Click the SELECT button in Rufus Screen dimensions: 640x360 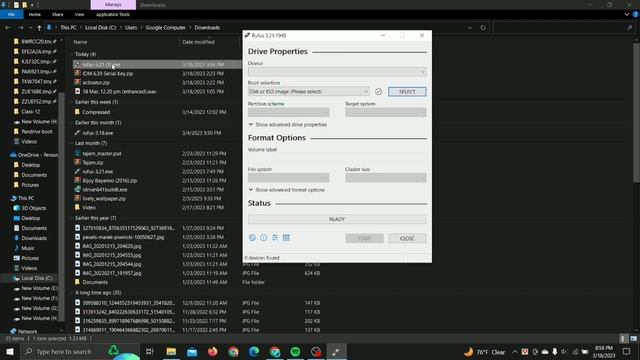pos(407,91)
